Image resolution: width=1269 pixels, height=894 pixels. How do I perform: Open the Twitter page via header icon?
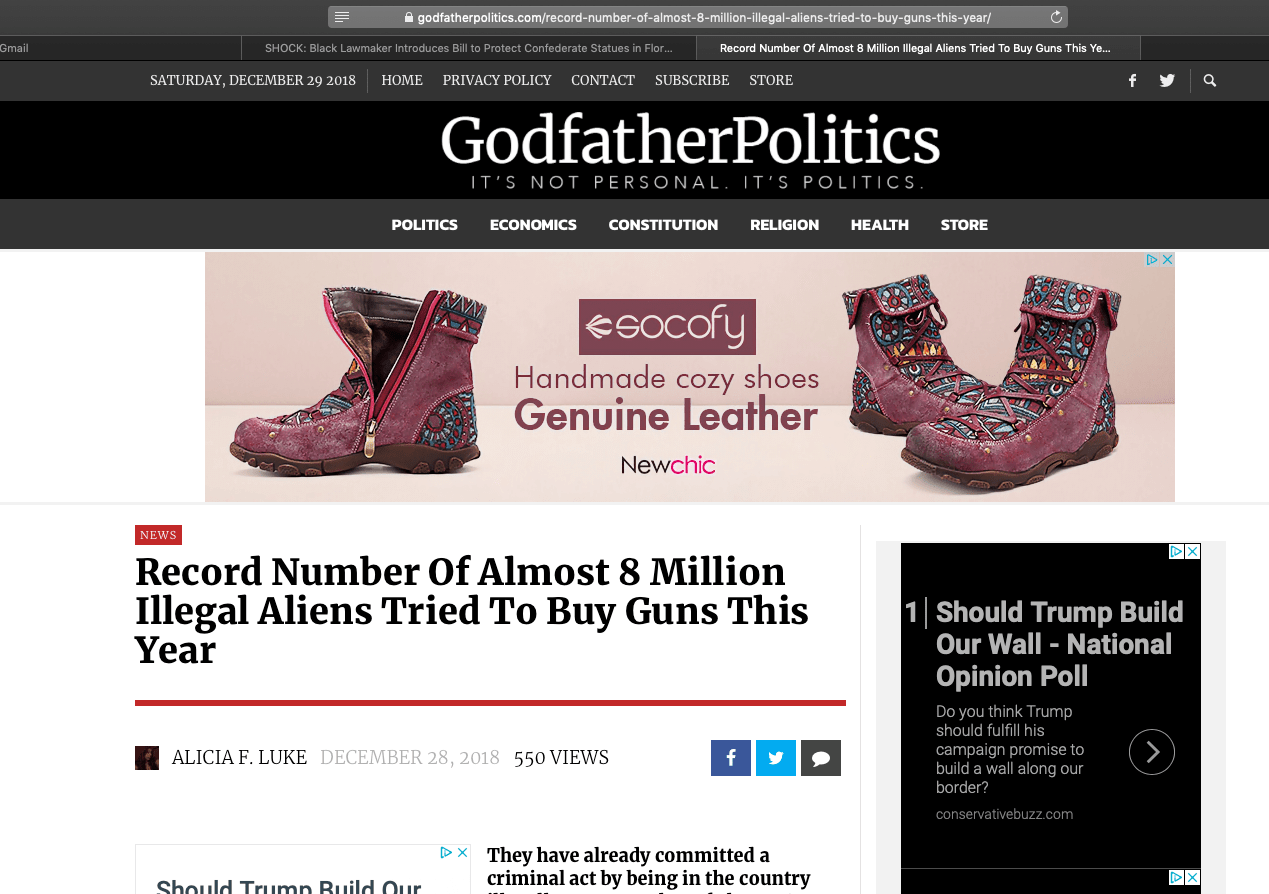tap(1167, 80)
